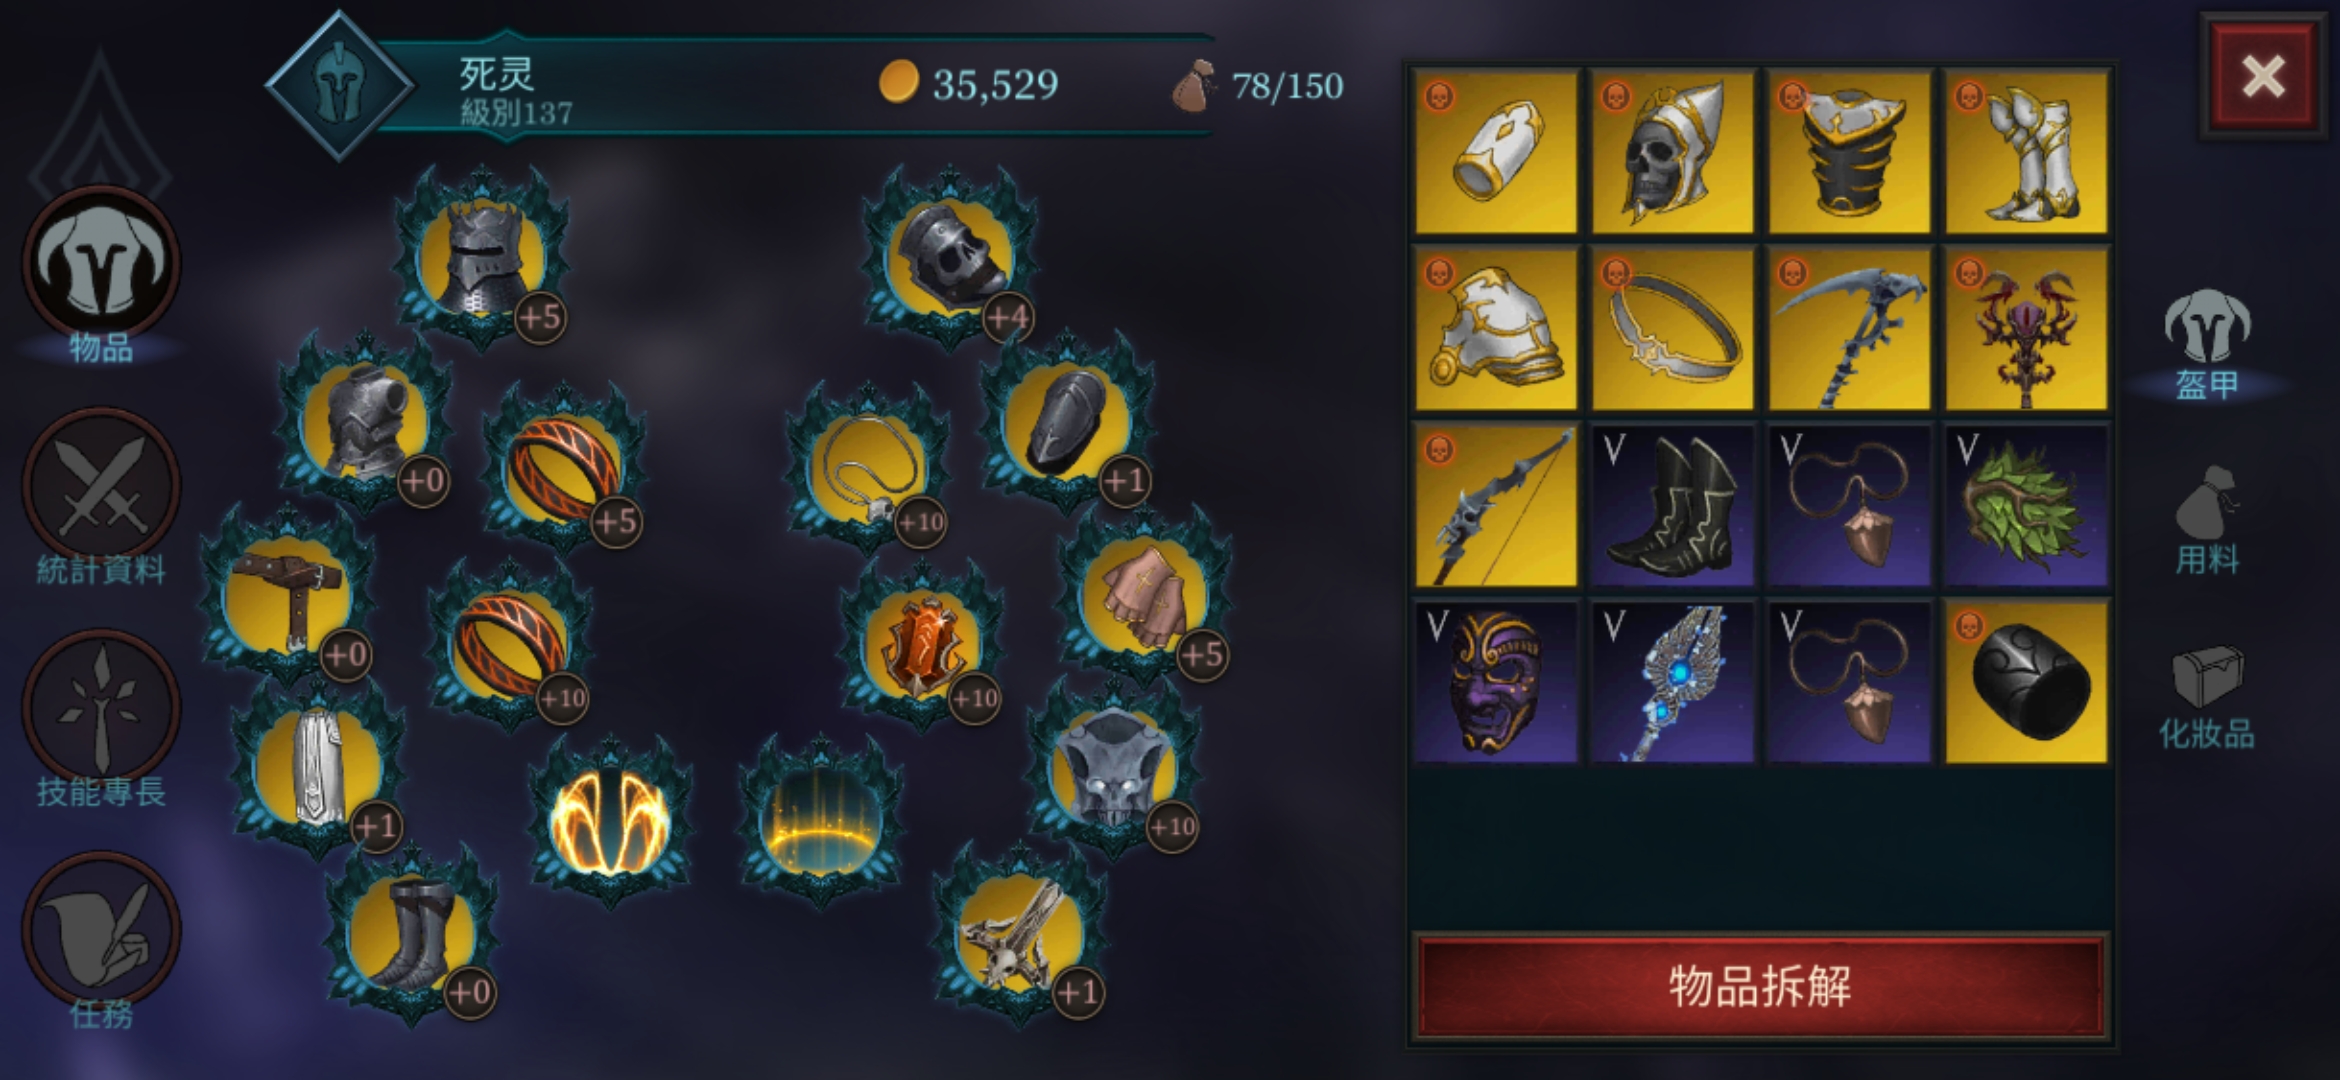The width and height of the screenshot is (2340, 1080).
Task: Select the equipped orange gem amulet +10
Action: pyautogui.click(x=922, y=645)
